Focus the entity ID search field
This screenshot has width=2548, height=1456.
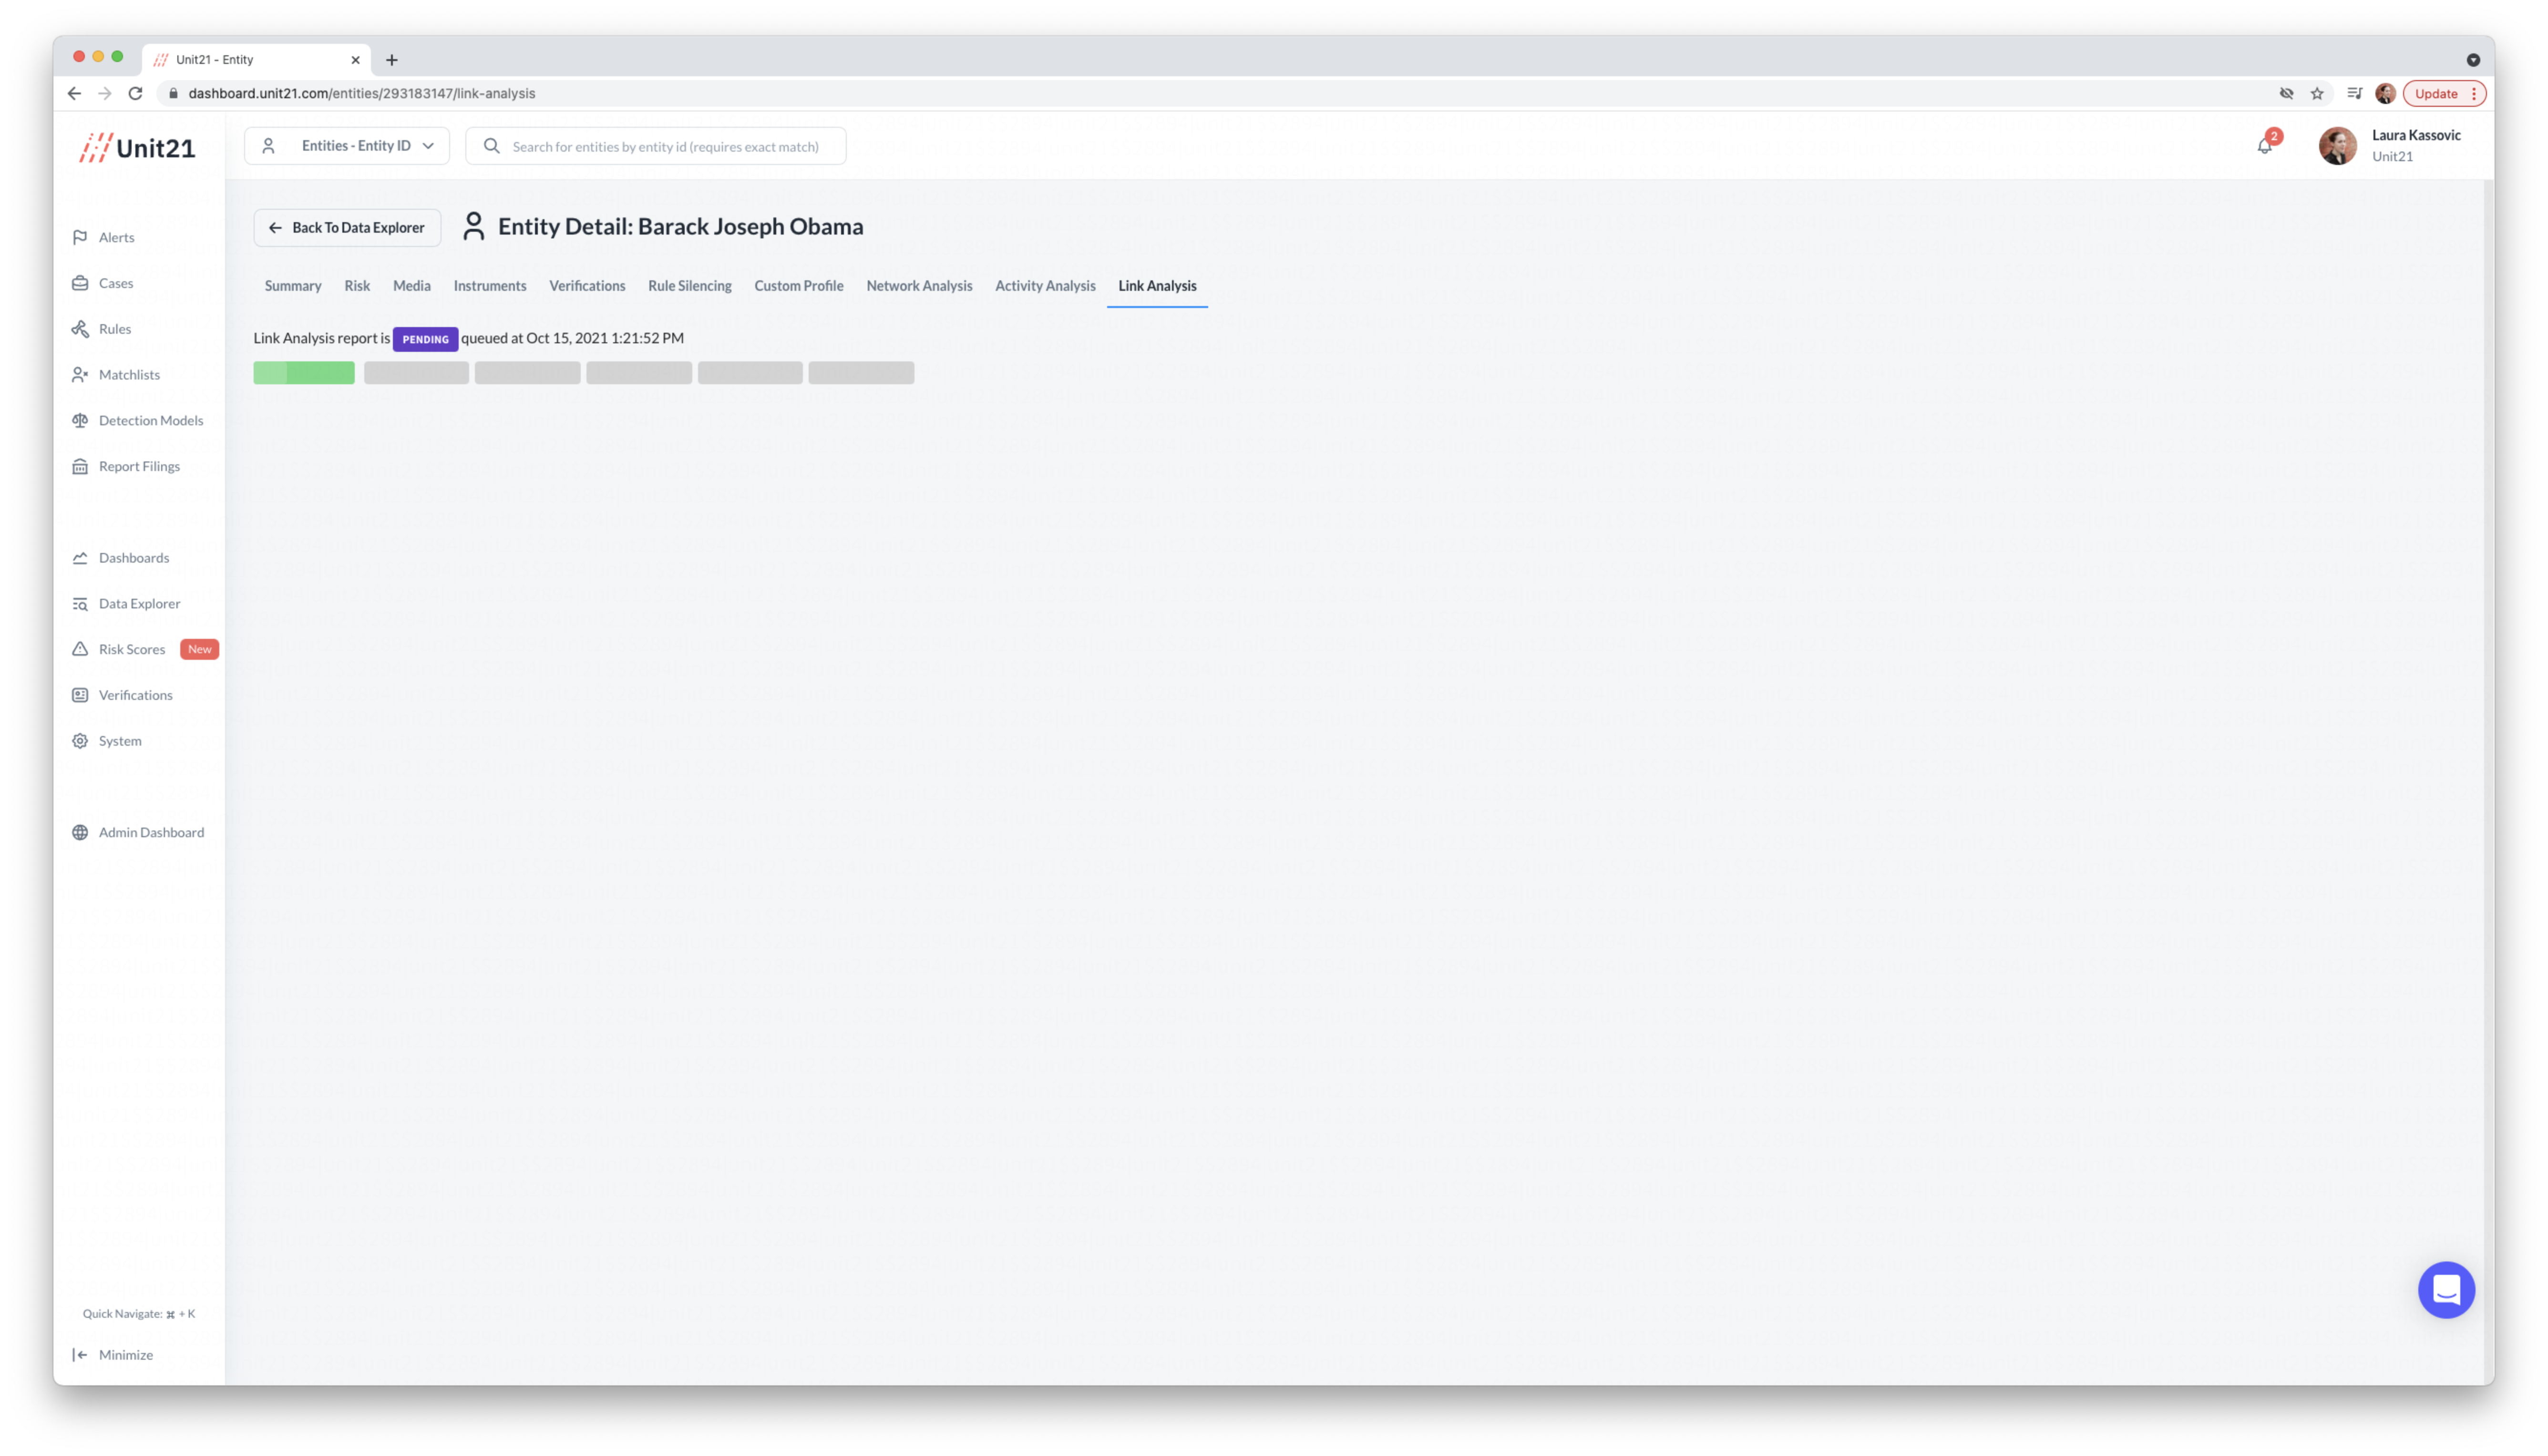pos(665,146)
